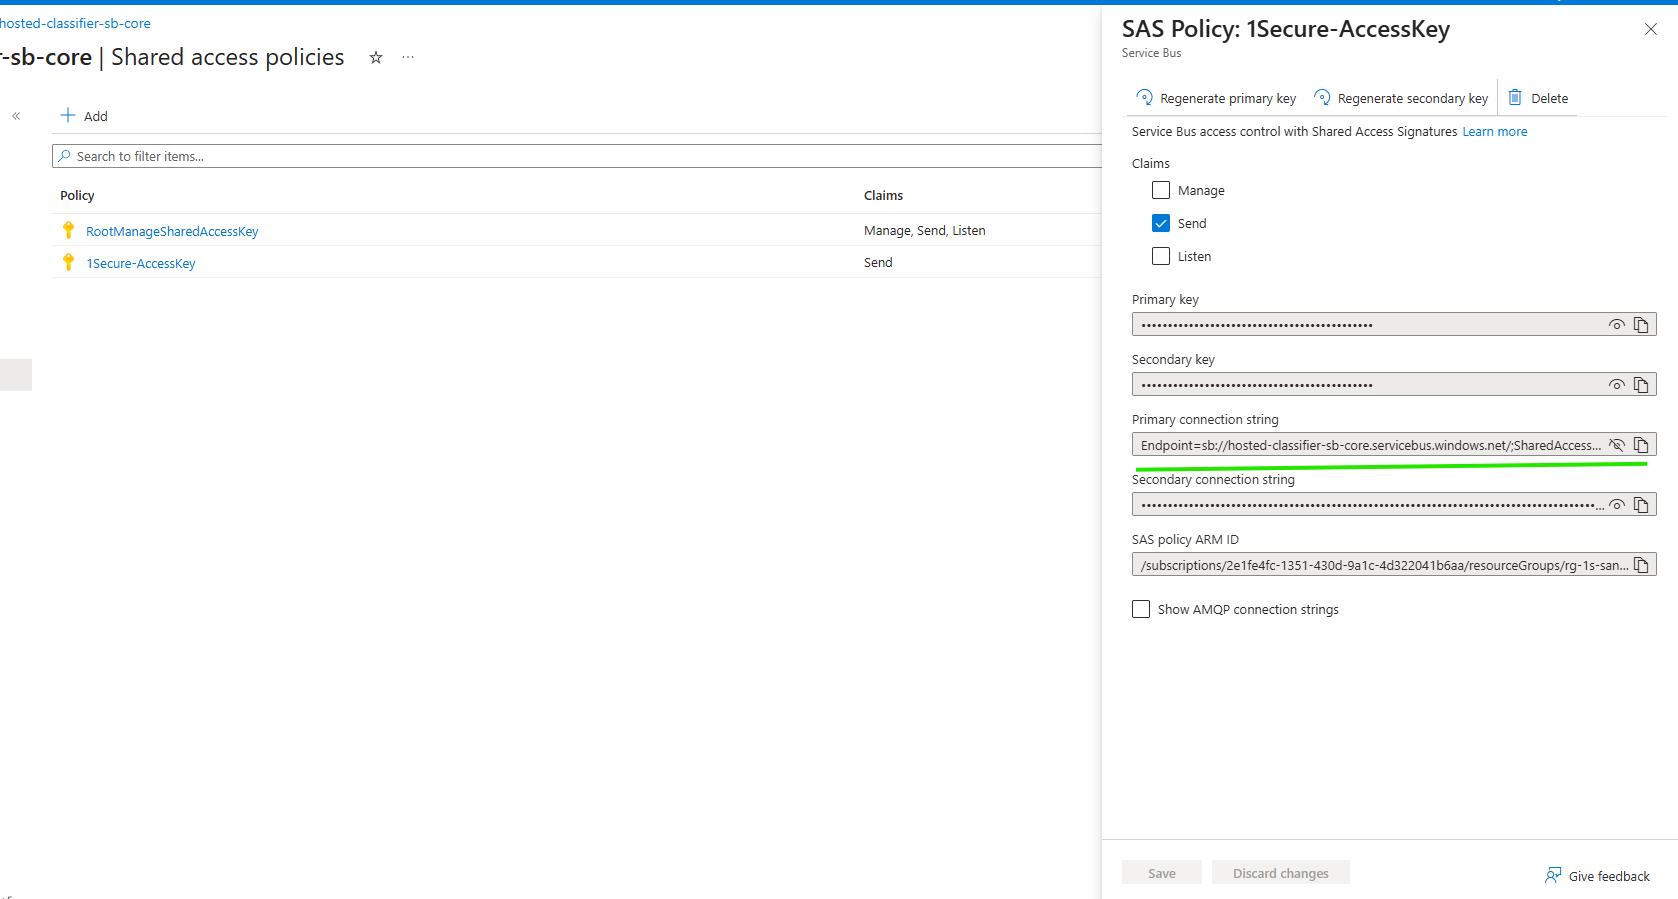
Task: Enable the Manage claim checkbox
Action: (x=1161, y=190)
